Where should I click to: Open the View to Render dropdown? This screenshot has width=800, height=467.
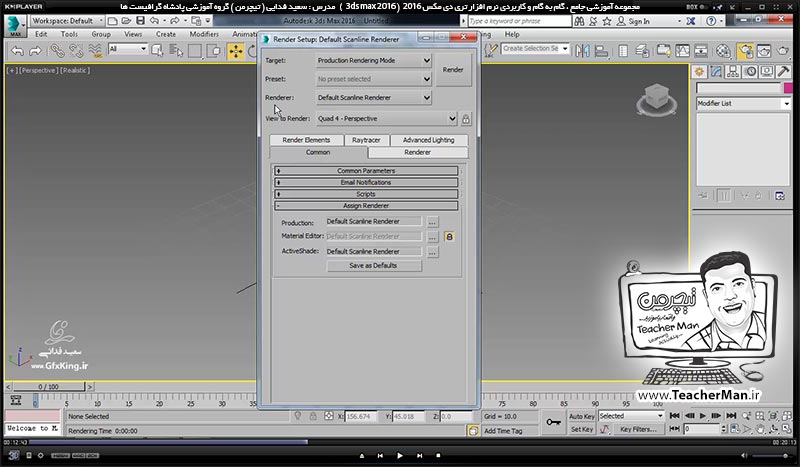386,118
